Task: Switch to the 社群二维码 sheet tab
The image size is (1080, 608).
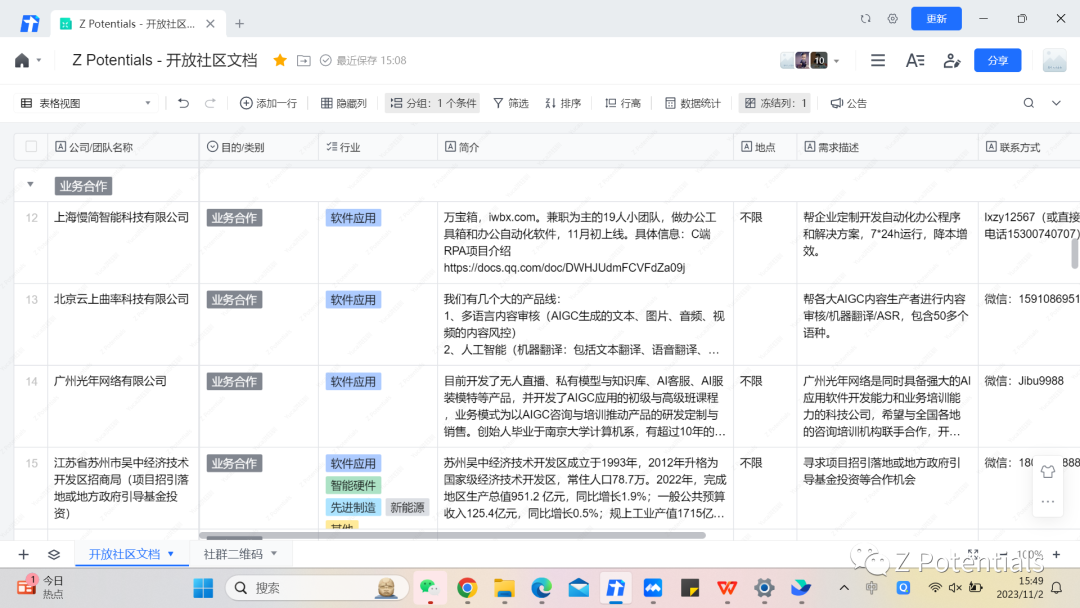Action: click(240, 554)
